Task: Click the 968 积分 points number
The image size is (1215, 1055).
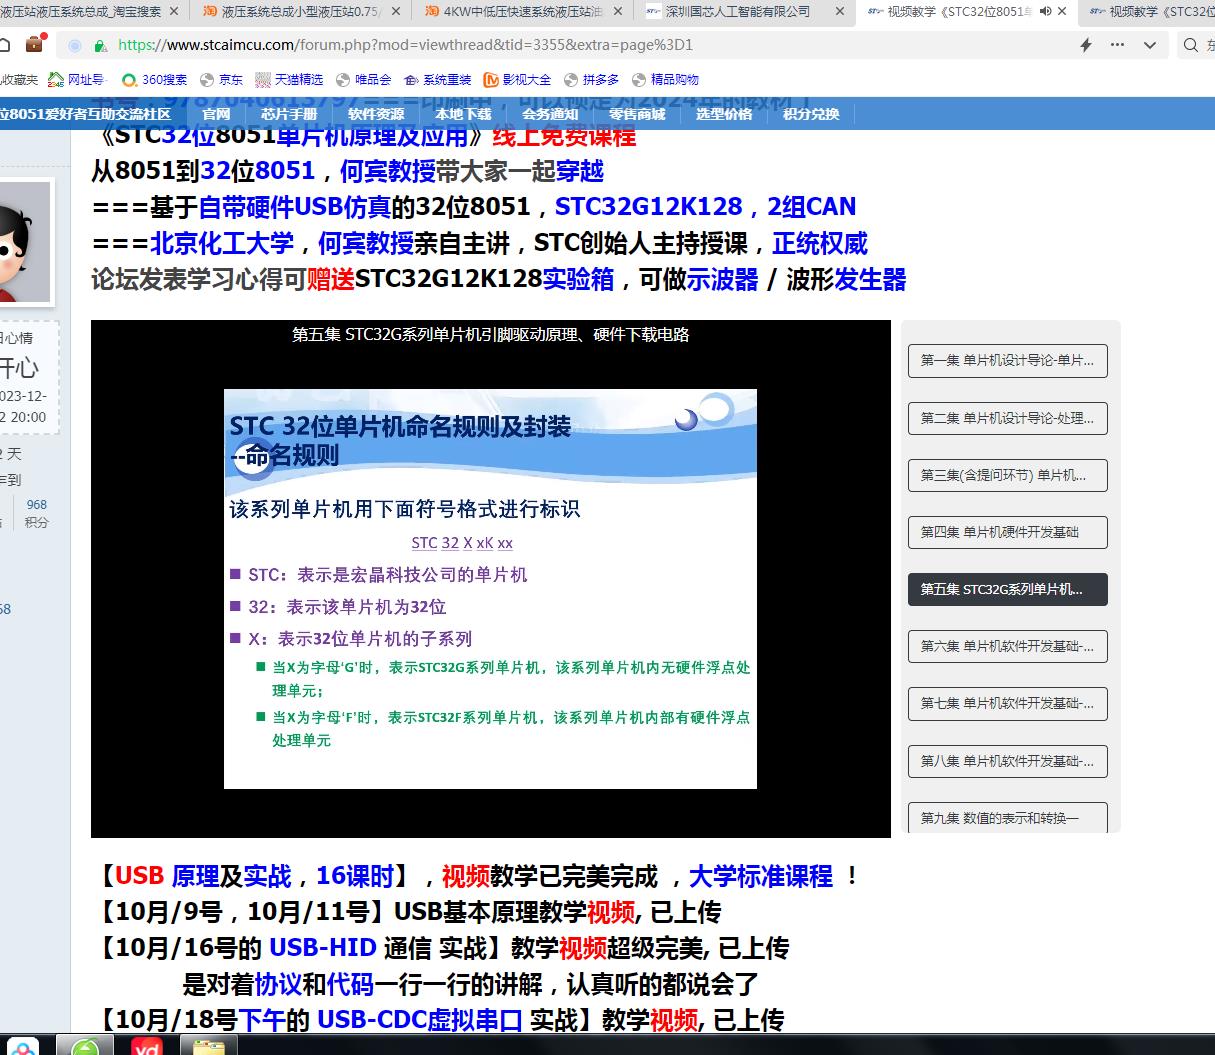Action: pos(37,505)
